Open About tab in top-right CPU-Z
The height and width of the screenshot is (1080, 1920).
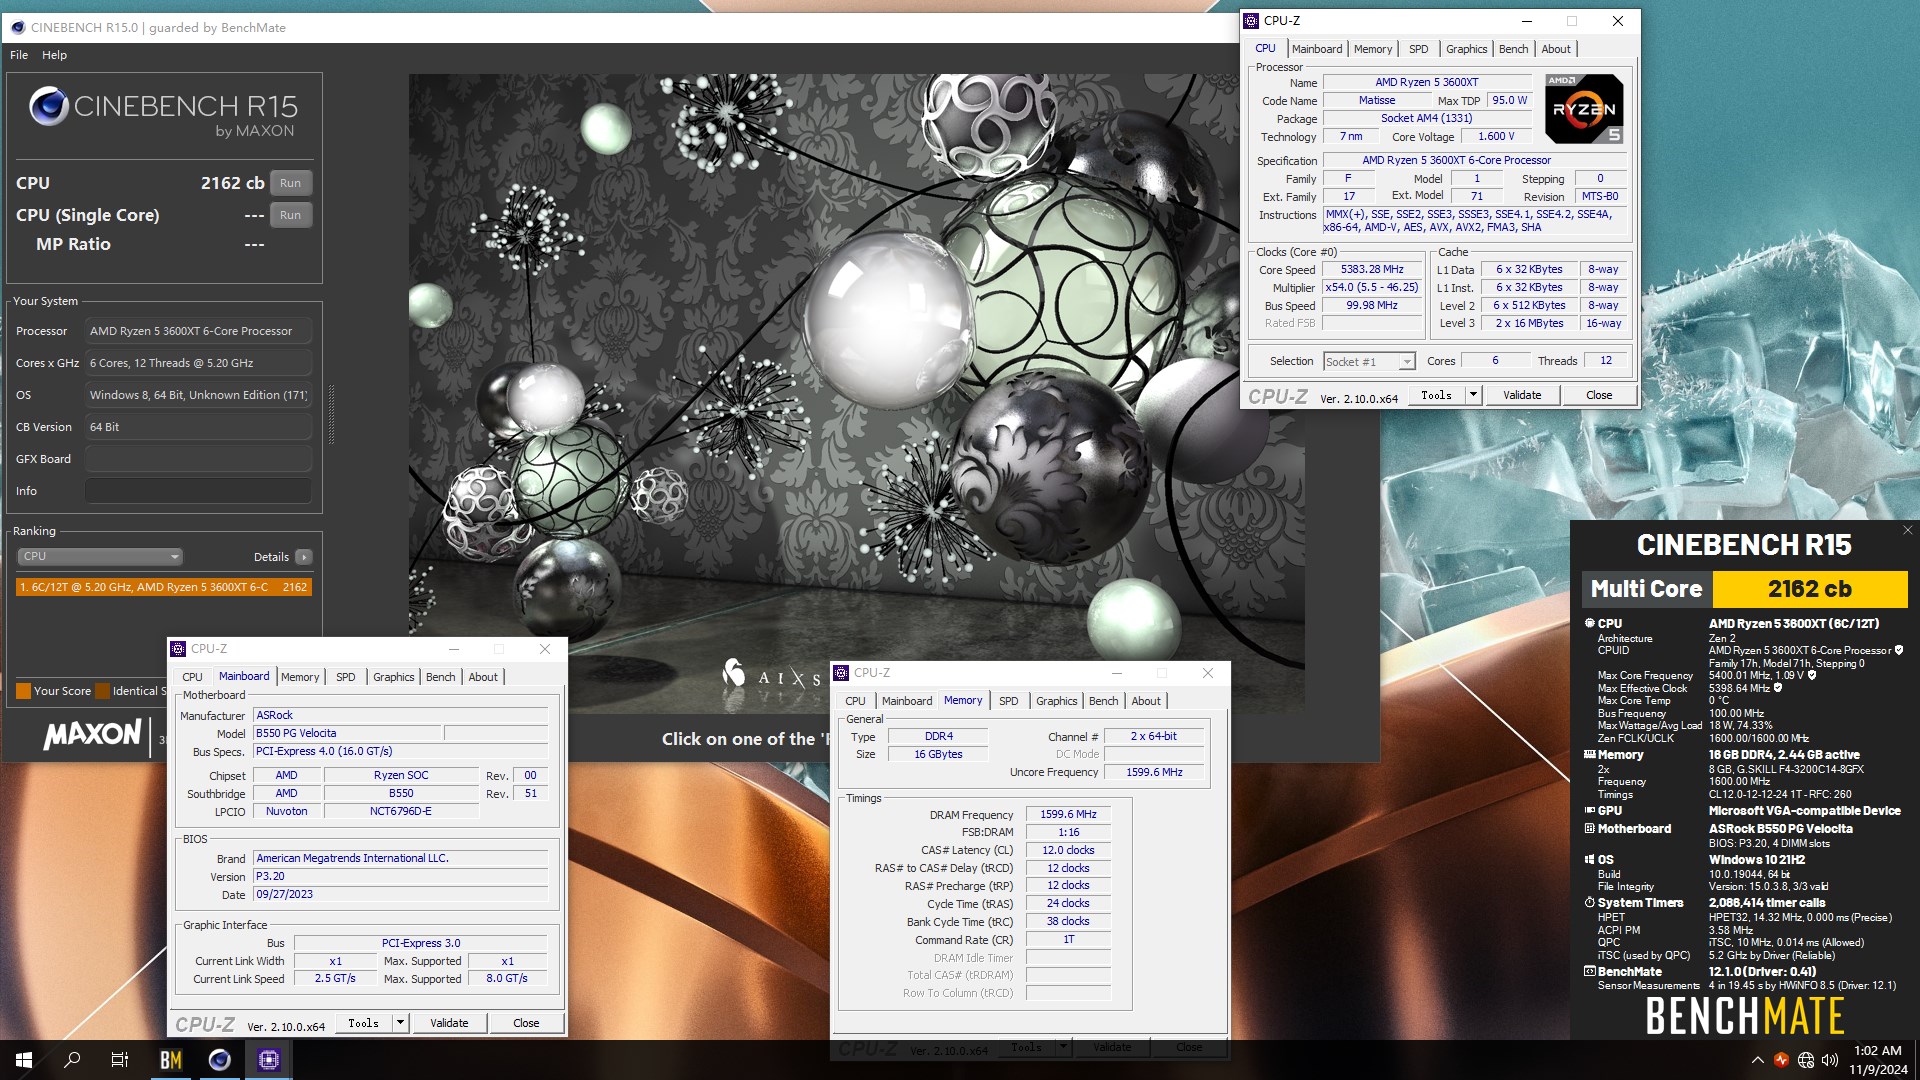(x=1555, y=49)
